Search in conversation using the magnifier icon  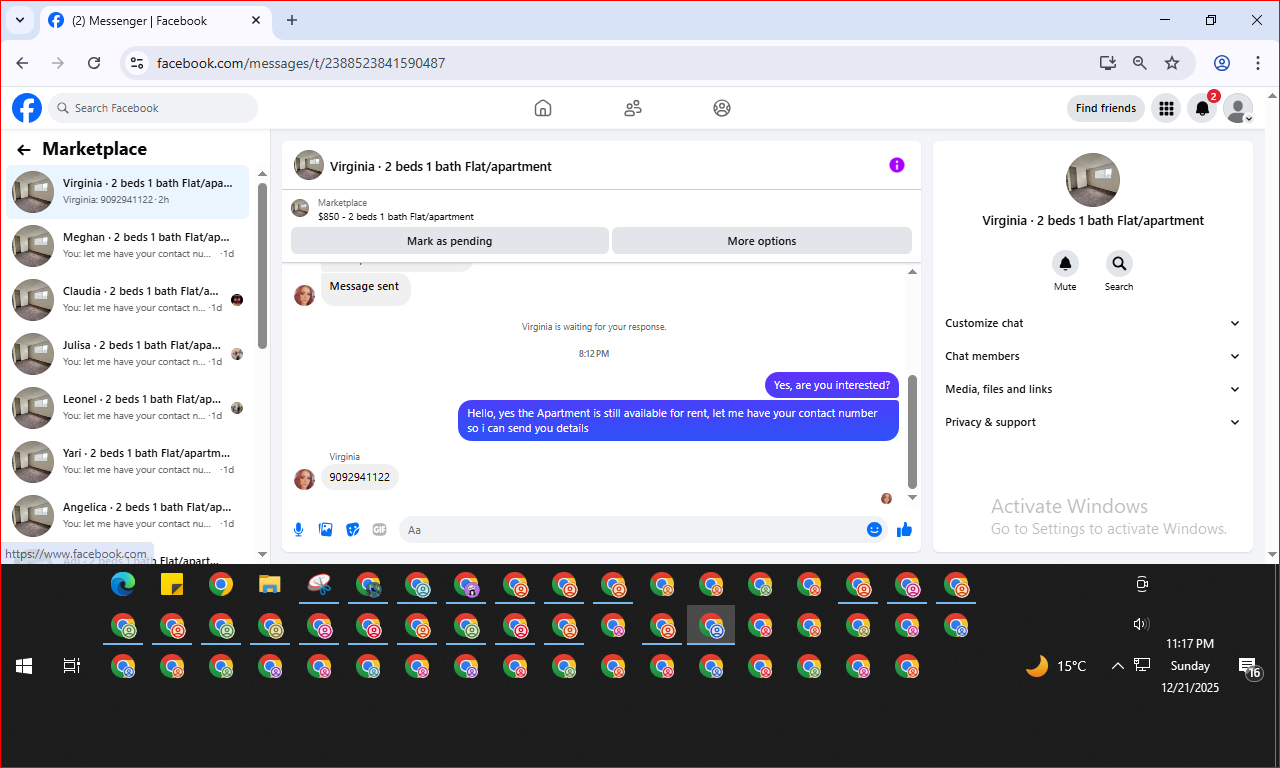point(1119,264)
